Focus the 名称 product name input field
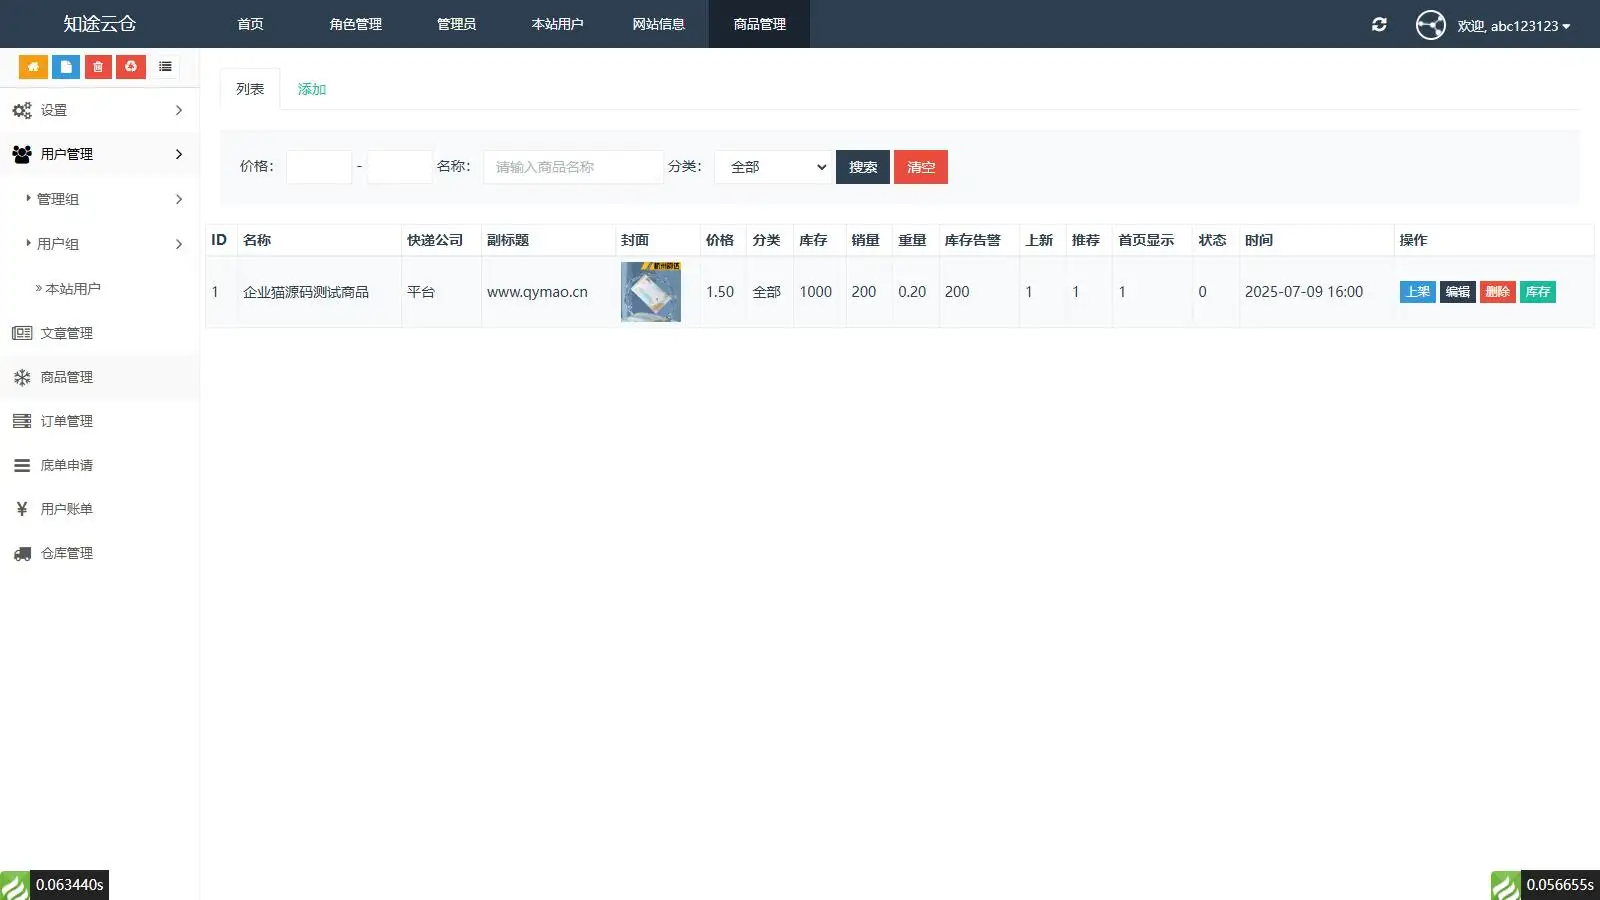Screen dimensions: 1600x900 pos(573,167)
